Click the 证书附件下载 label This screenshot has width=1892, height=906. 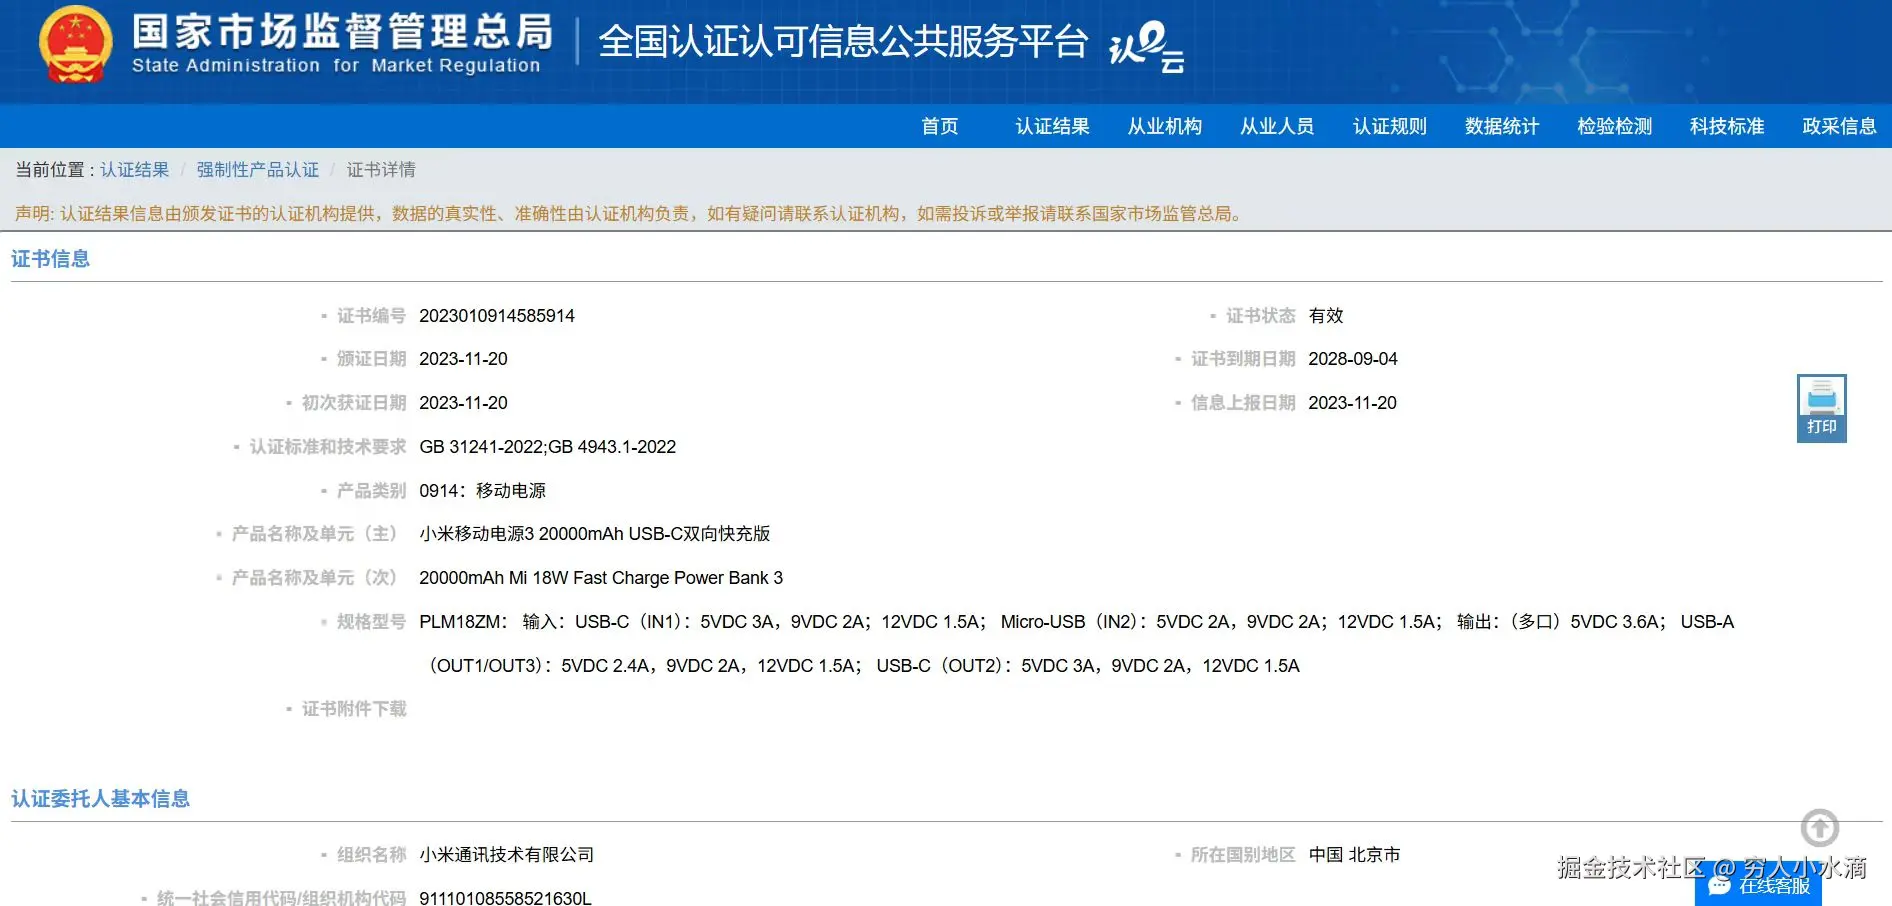354,709
